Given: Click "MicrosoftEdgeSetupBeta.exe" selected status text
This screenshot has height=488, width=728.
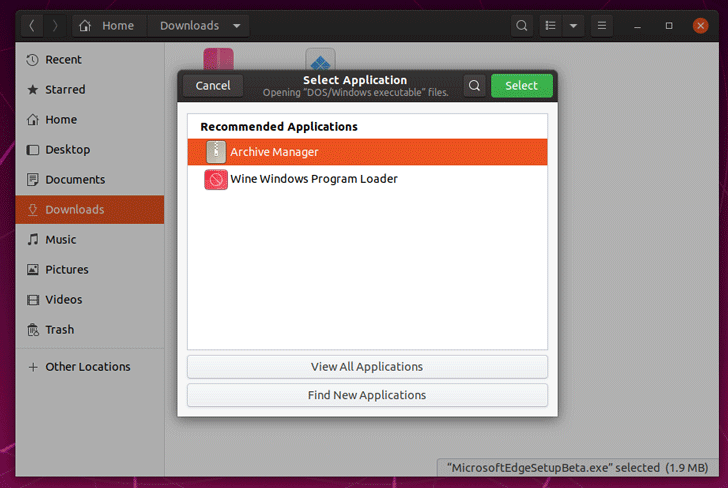Looking at the screenshot, I should pos(578,468).
